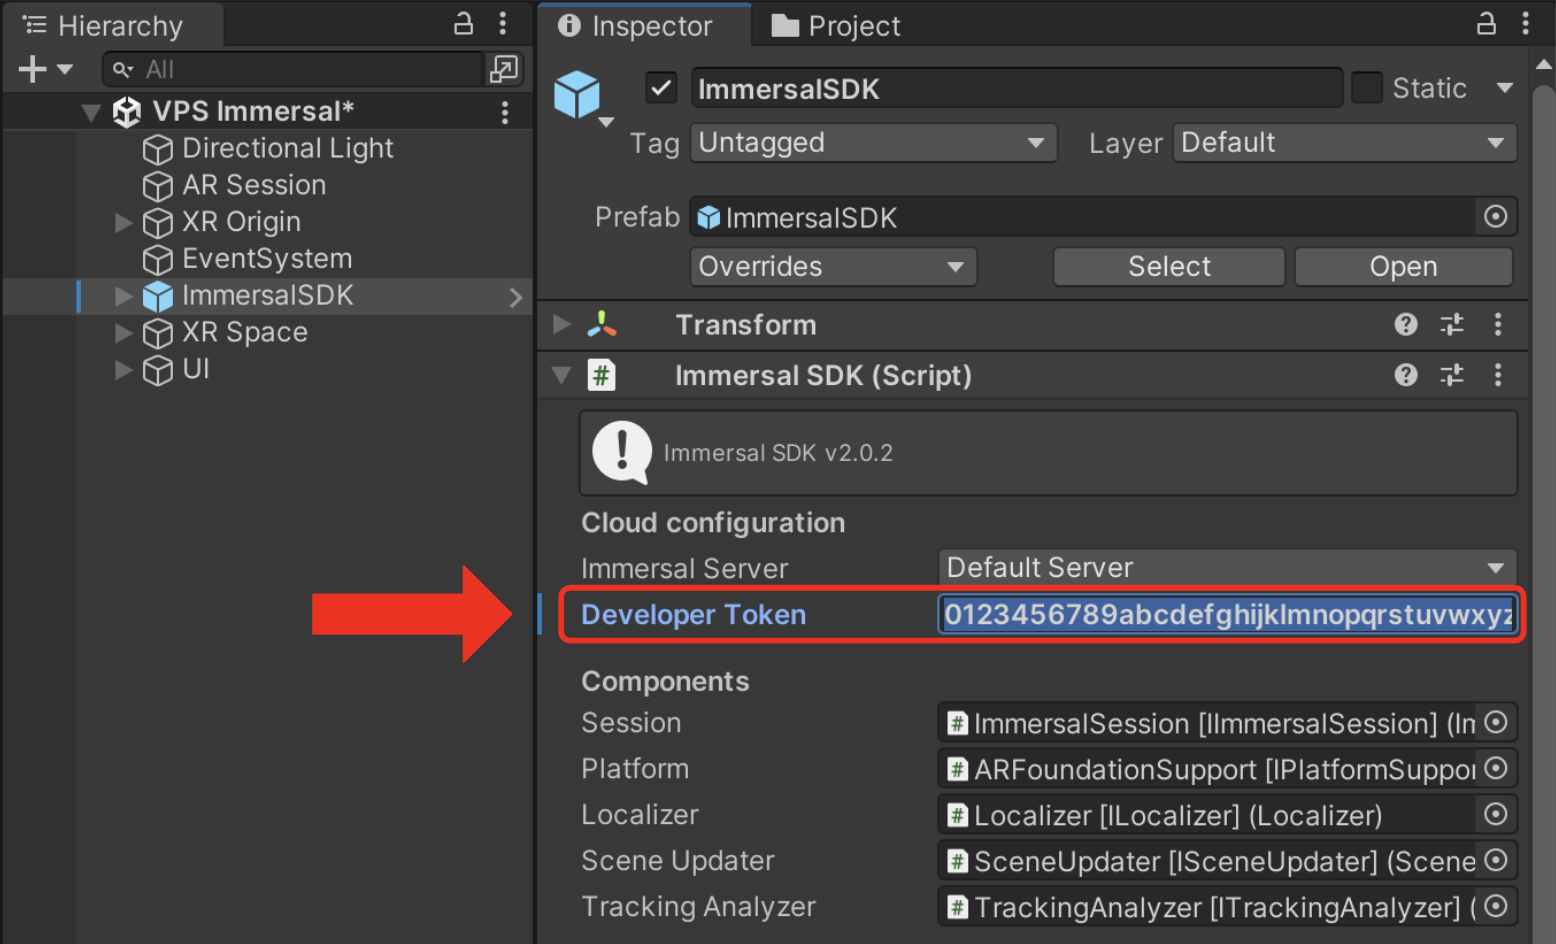
Task: Expand the Transform component foldout
Action: 562,325
